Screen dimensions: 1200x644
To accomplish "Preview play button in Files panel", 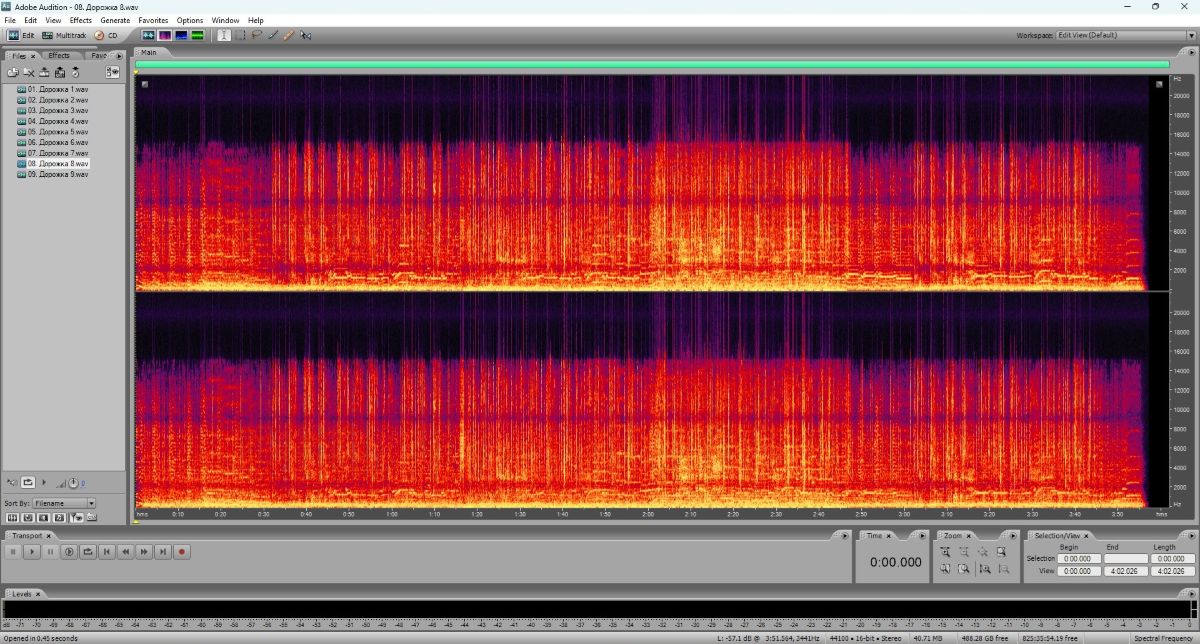I will pyautogui.click(x=44, y=482).
